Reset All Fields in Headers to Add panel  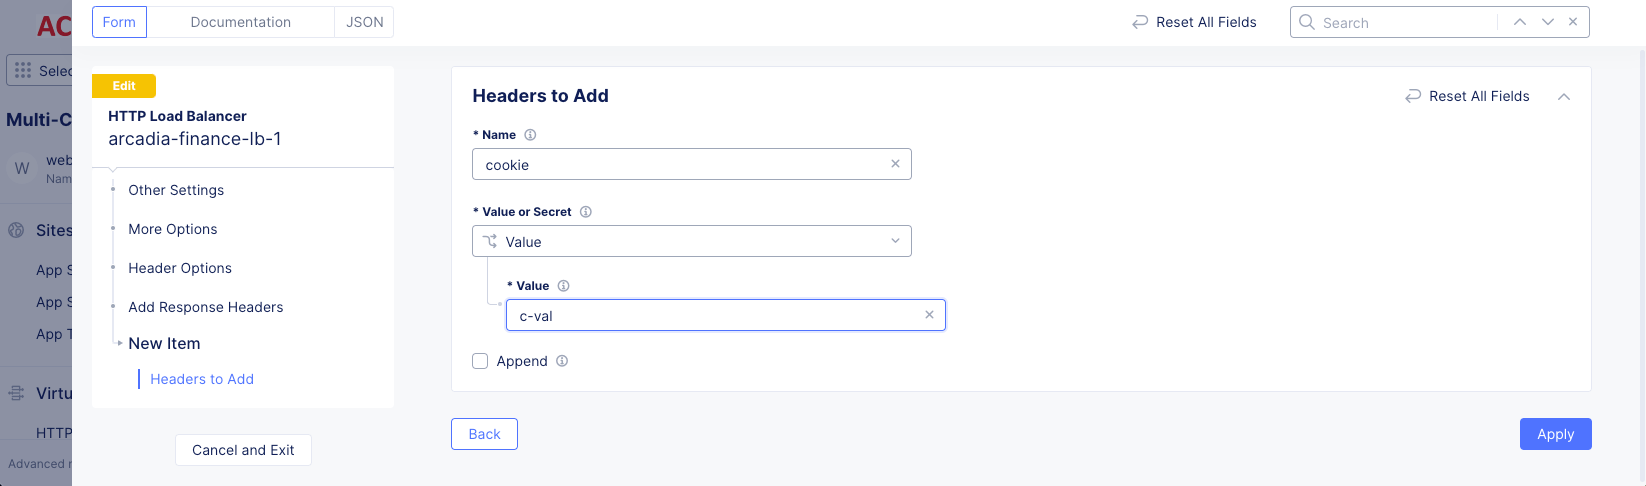point(1467,96)
